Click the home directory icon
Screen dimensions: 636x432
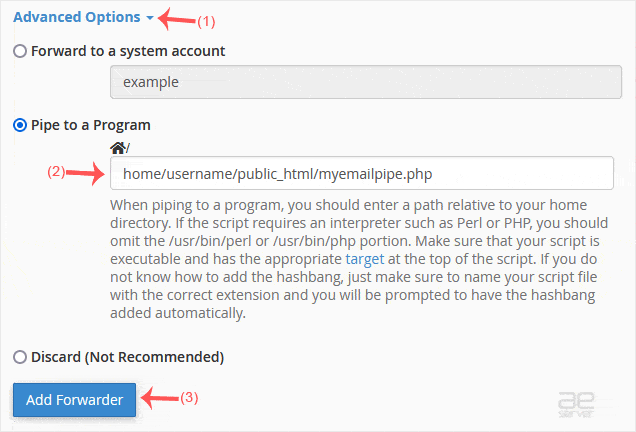116,147
